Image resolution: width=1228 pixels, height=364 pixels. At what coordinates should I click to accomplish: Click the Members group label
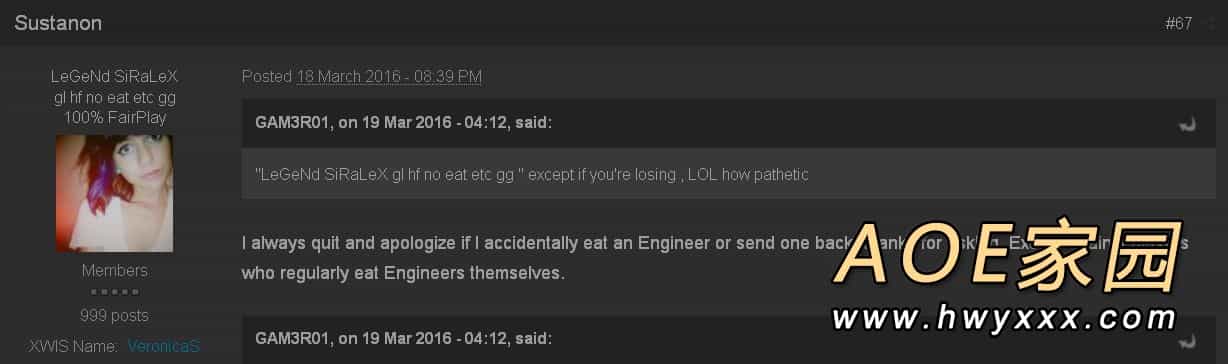114,270
